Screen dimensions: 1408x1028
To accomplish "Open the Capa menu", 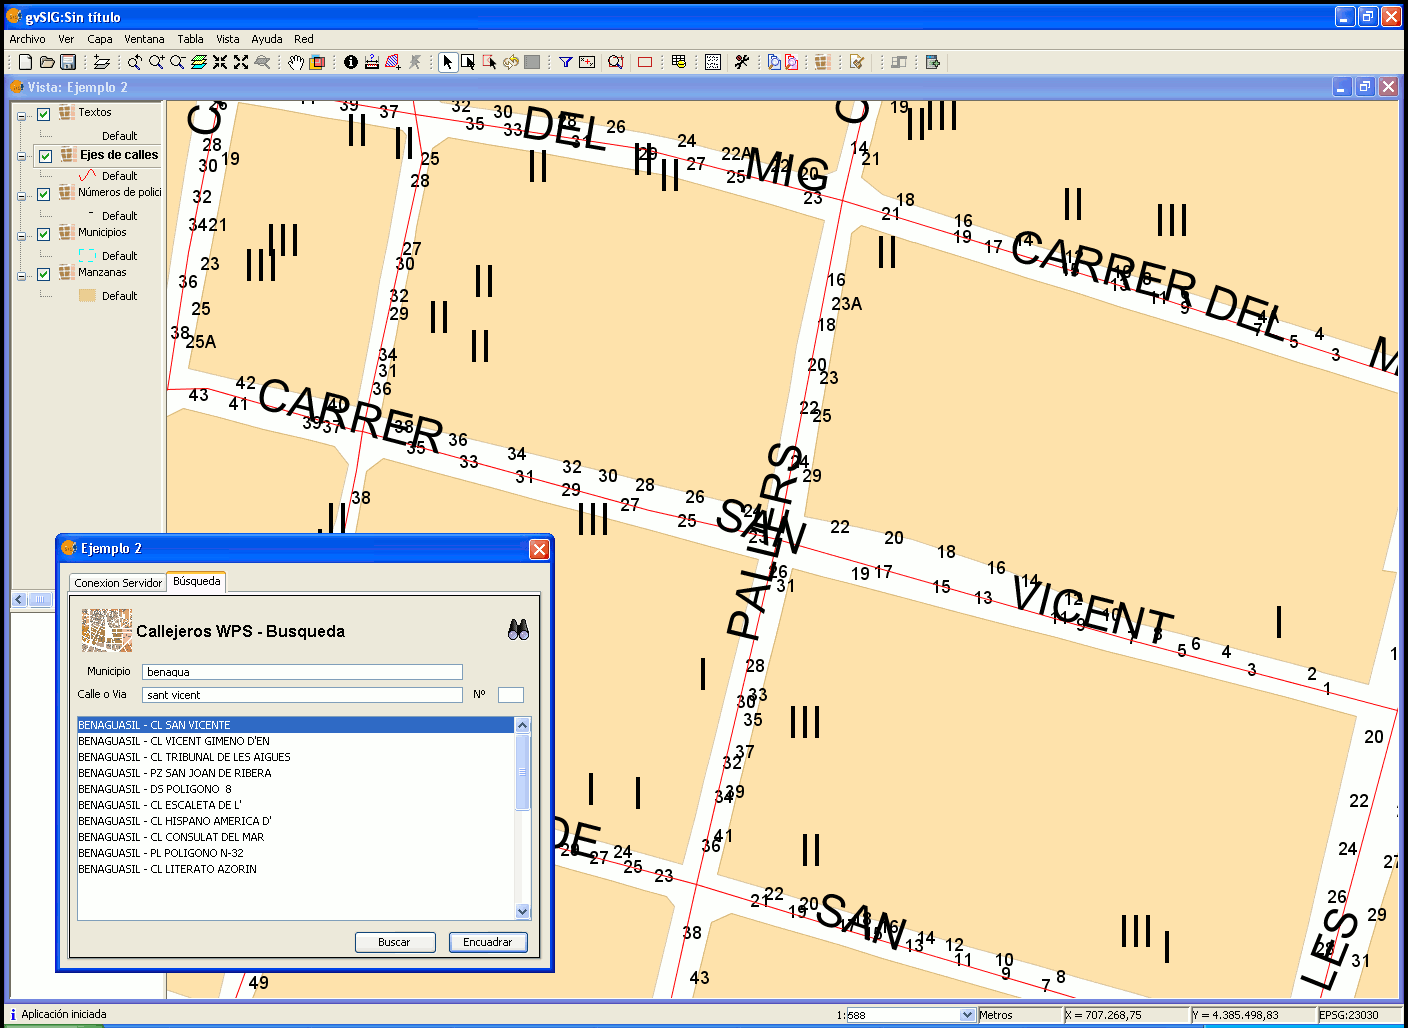I will pyautogui.click(x=100, y=39).
